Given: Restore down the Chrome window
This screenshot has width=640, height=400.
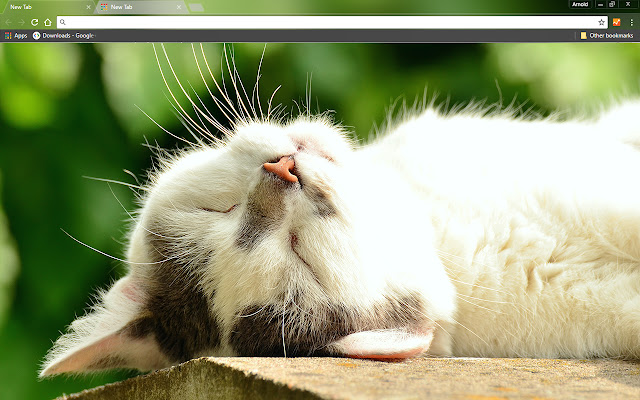Looking at the screenshot, I should [612, 4].
